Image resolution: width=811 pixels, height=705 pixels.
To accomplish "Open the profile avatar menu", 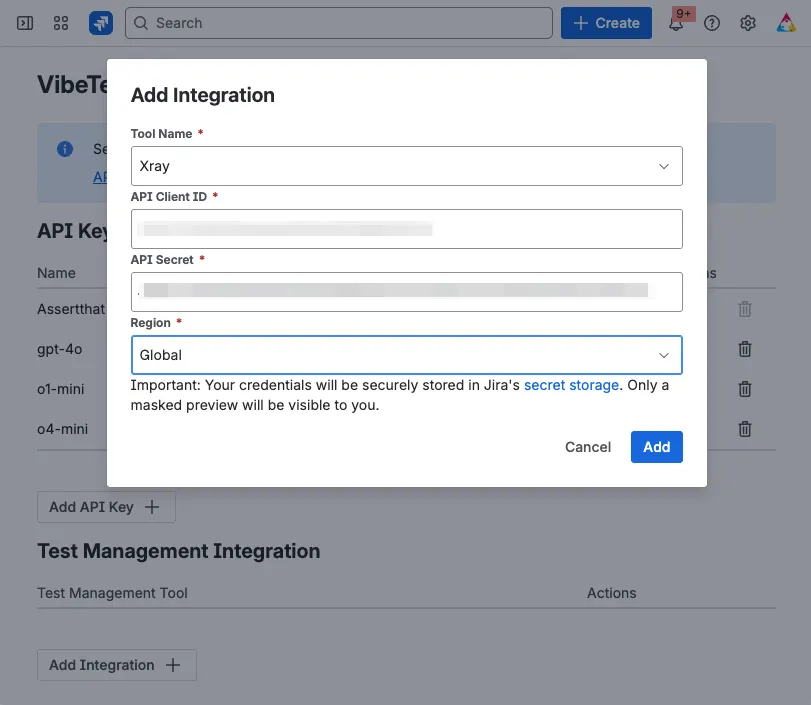I will tap(786, 23).
